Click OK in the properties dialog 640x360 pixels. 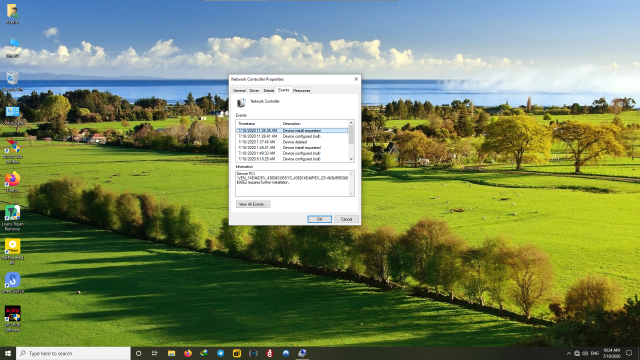point(320,219)
